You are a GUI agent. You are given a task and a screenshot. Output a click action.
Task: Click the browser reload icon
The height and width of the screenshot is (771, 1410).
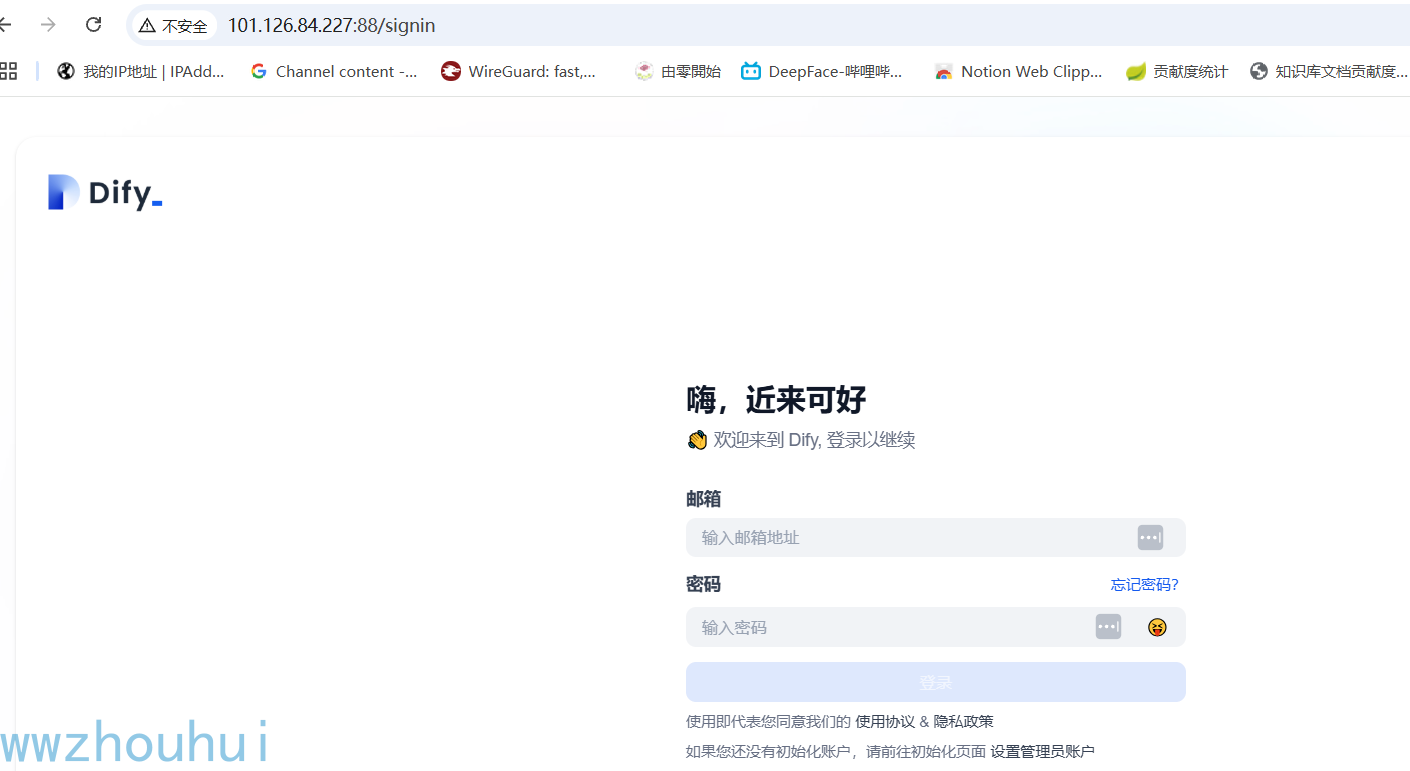click(94, 25)
